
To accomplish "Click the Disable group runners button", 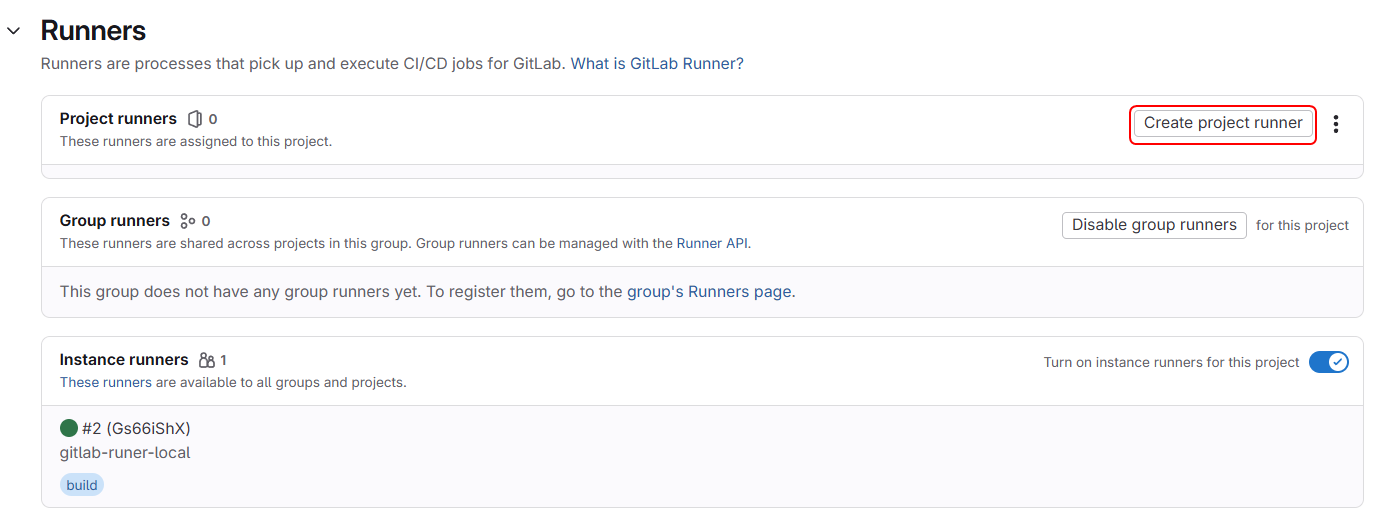I will [x=1153, y=225].
